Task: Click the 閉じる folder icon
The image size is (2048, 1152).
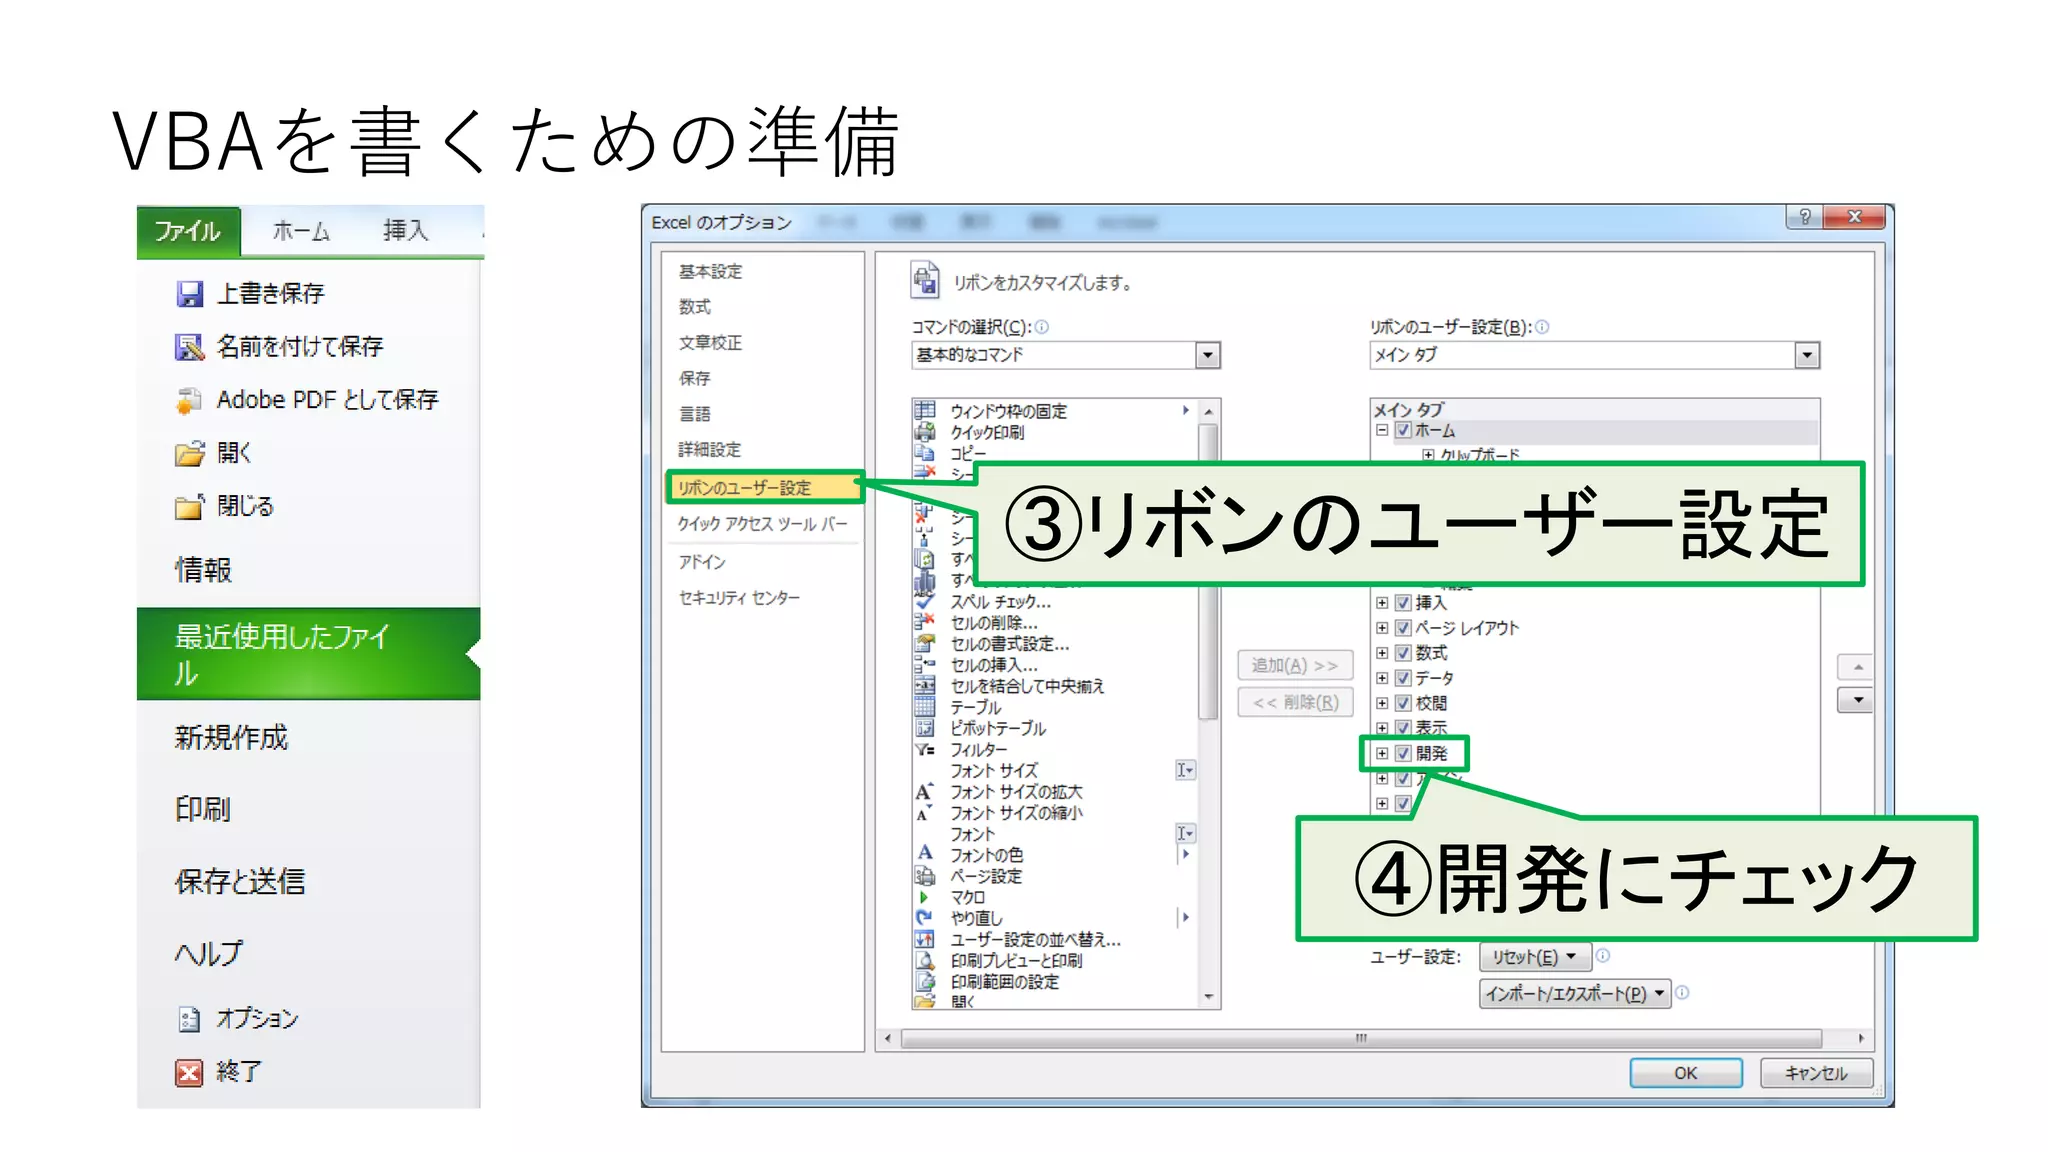Action: tap(189, 507)
